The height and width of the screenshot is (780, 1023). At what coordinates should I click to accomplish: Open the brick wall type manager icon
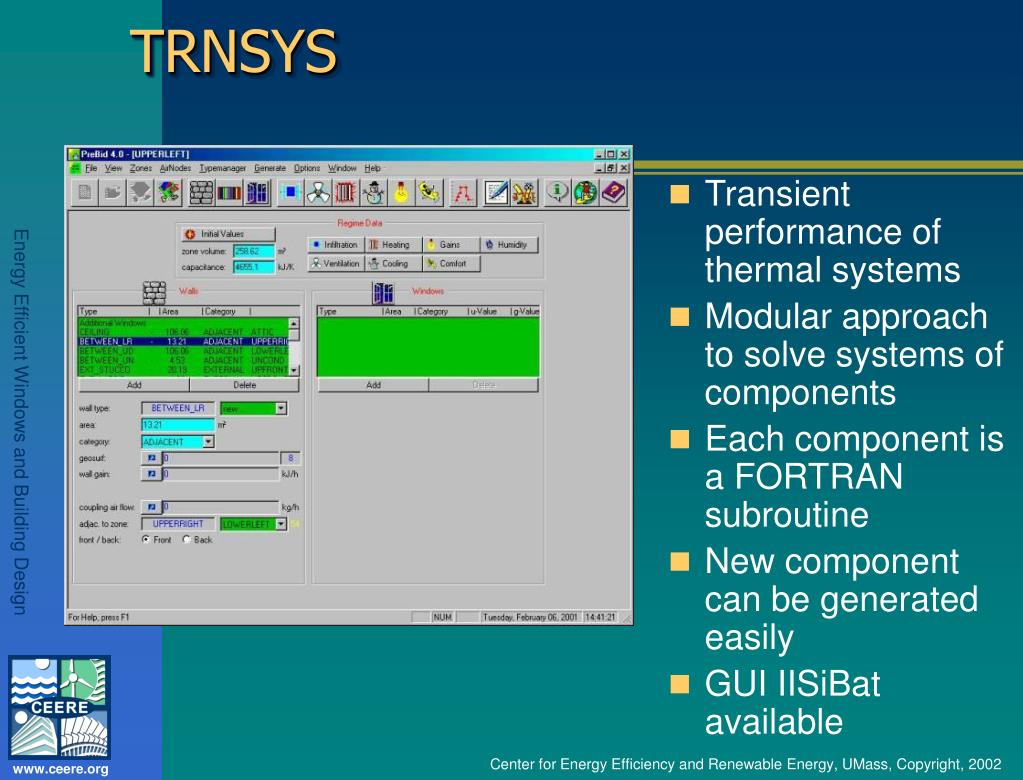(x=201, y=193)
